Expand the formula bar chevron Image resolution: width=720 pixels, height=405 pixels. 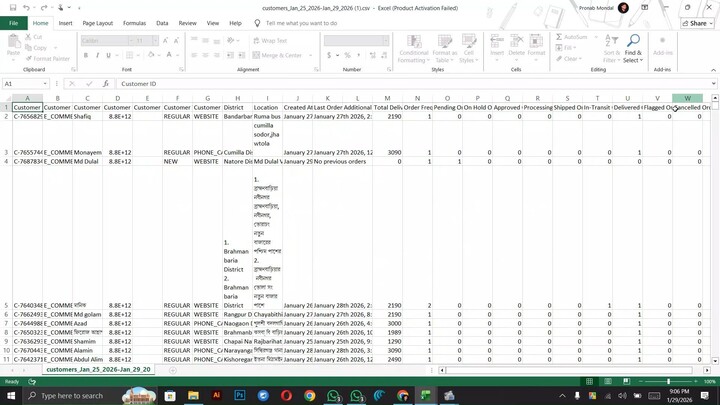[714, 84]
